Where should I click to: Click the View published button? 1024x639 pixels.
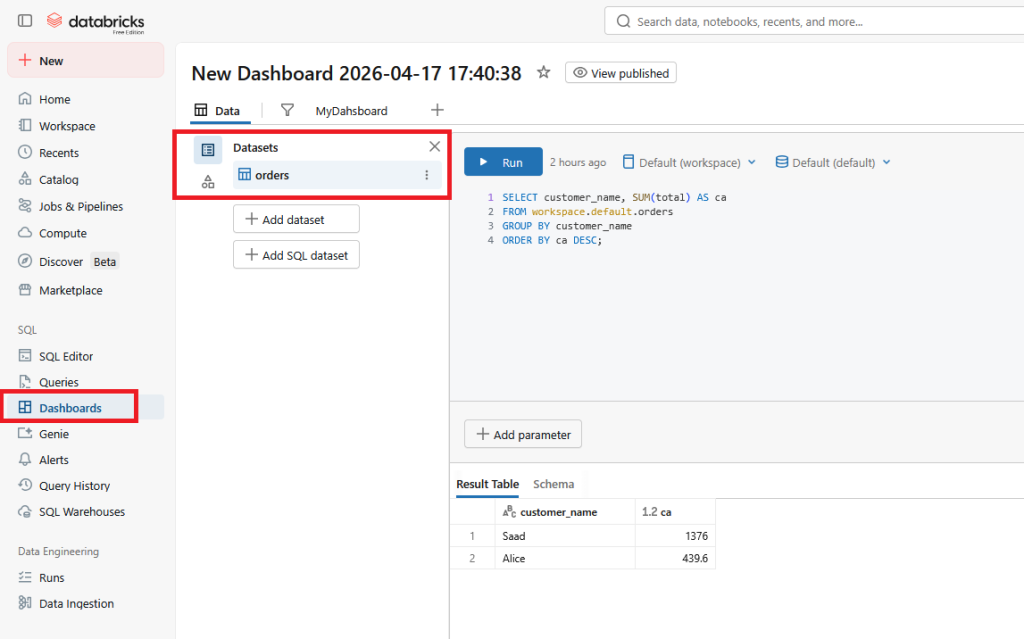click(x=621, y=73)
